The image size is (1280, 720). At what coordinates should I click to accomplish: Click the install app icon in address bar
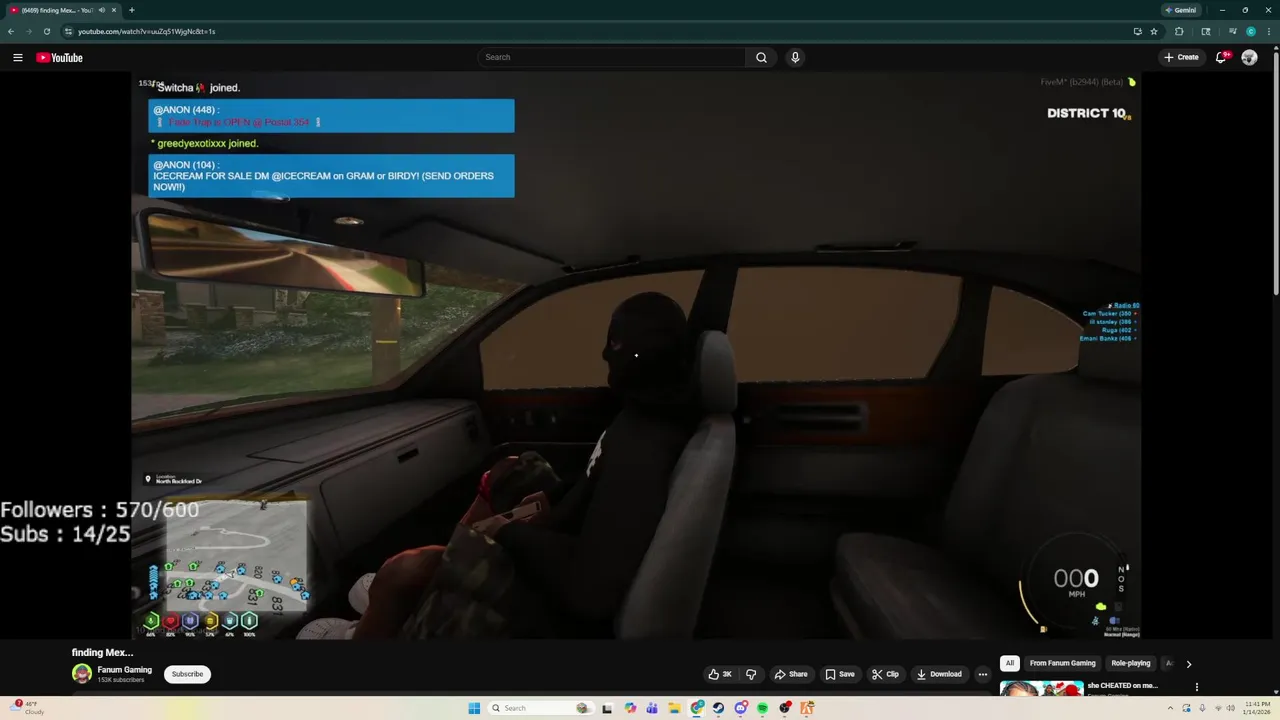(1137, 31)
